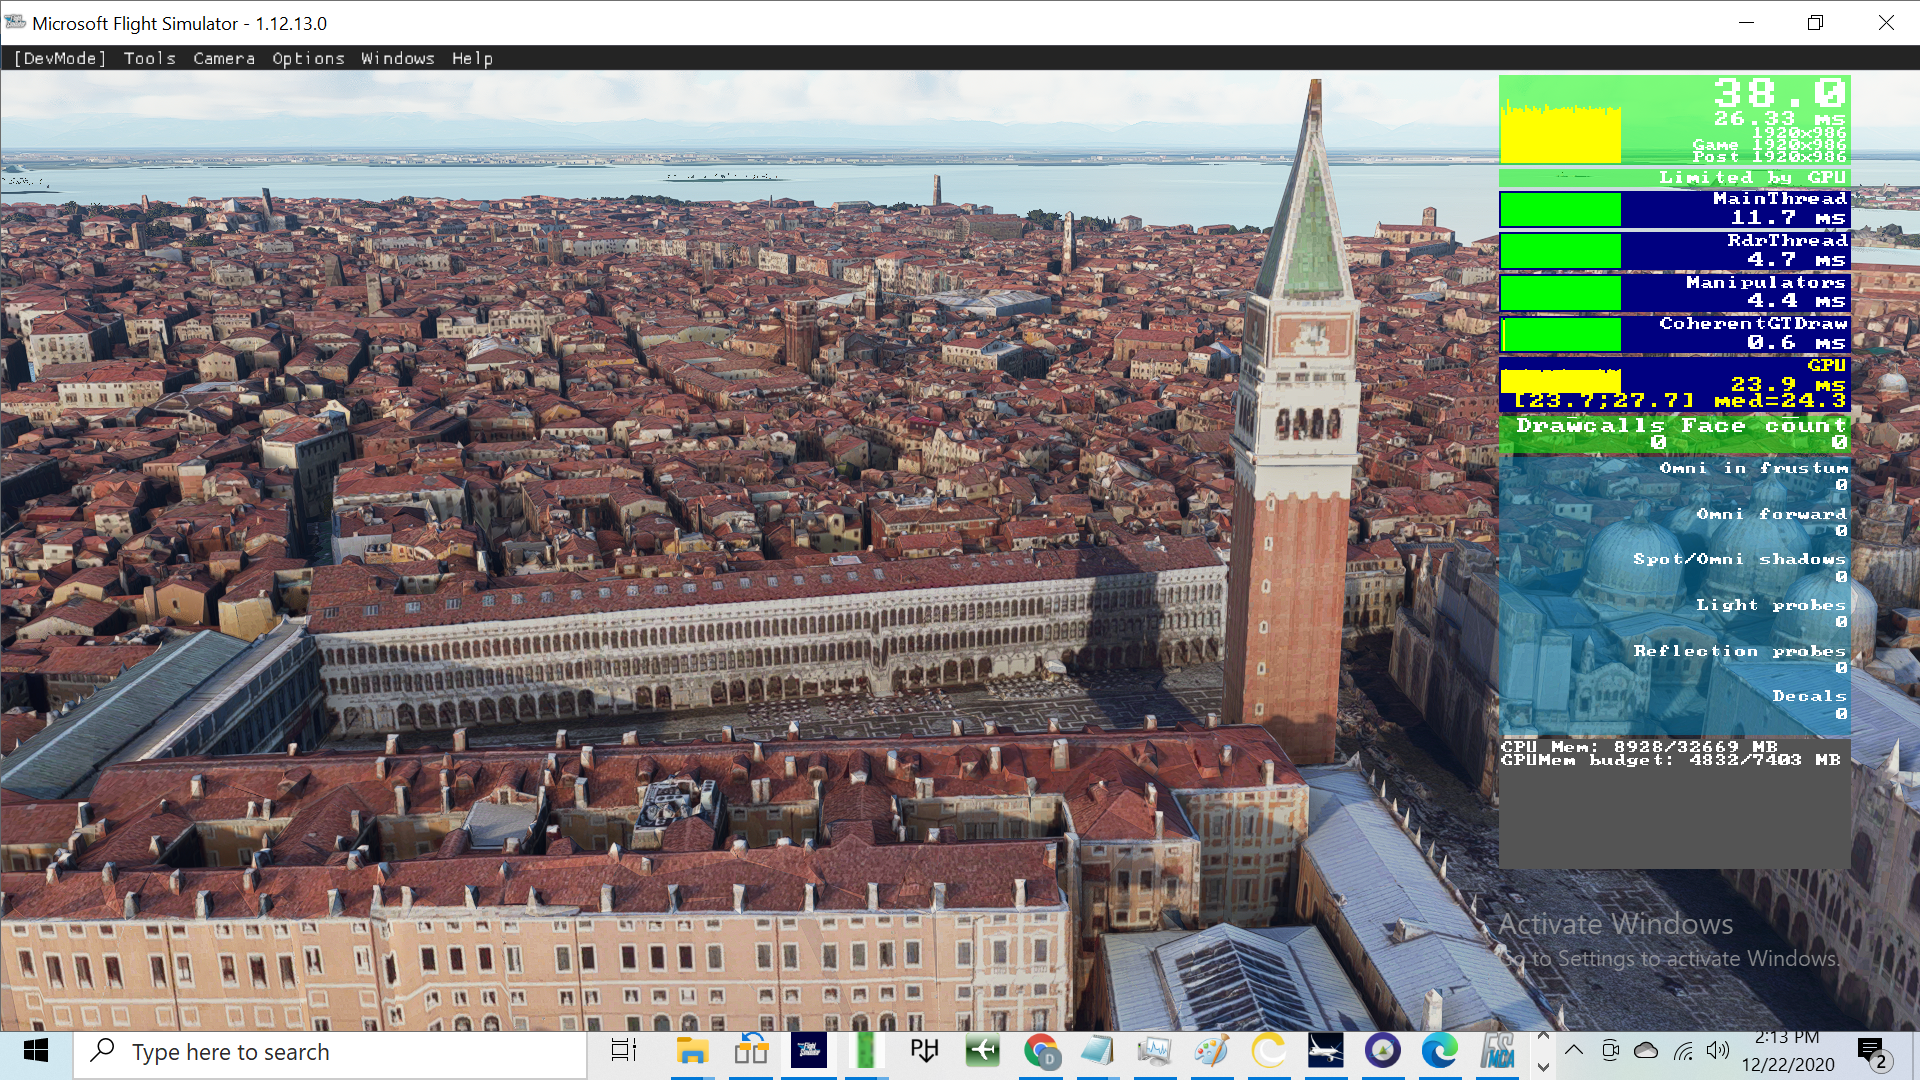Open the green striped app taskbar icon
The height and width of the screenshot is (1080, 1920).
tap(867, 1051)
